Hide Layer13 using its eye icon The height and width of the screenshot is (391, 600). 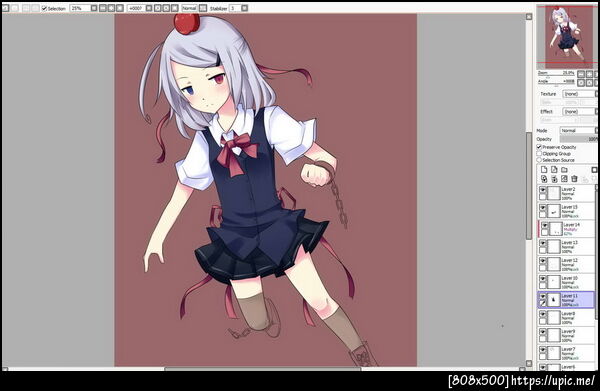click(543, 243)
